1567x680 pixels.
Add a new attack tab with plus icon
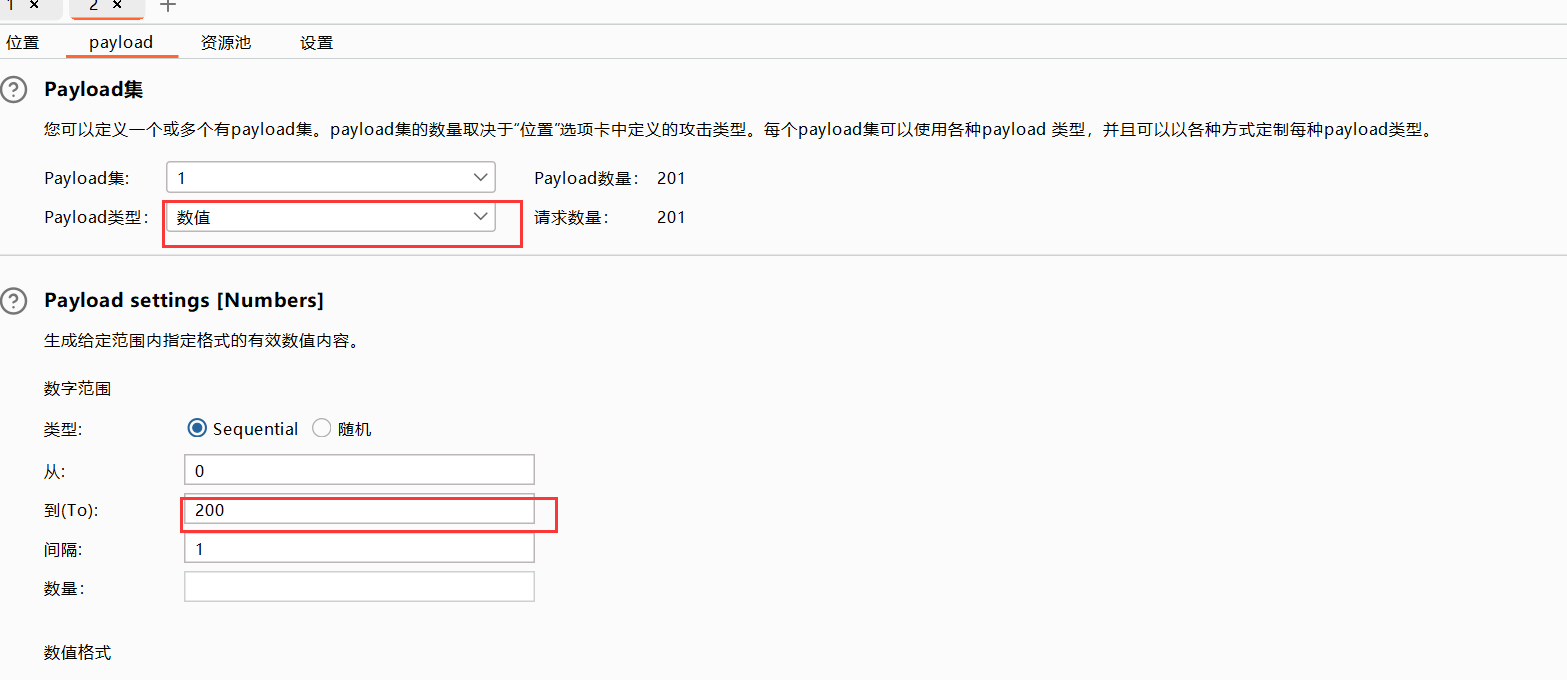[168, 5]
